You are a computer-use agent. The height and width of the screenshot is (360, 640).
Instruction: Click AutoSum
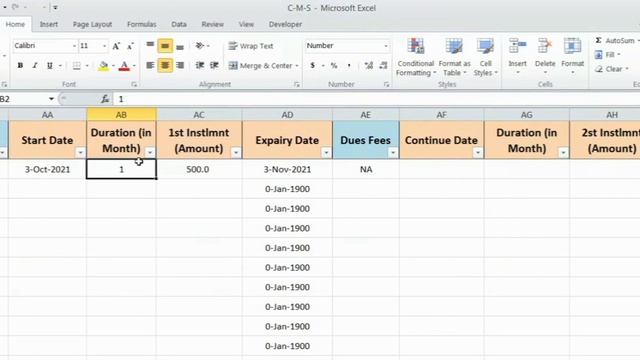(616, 40)
